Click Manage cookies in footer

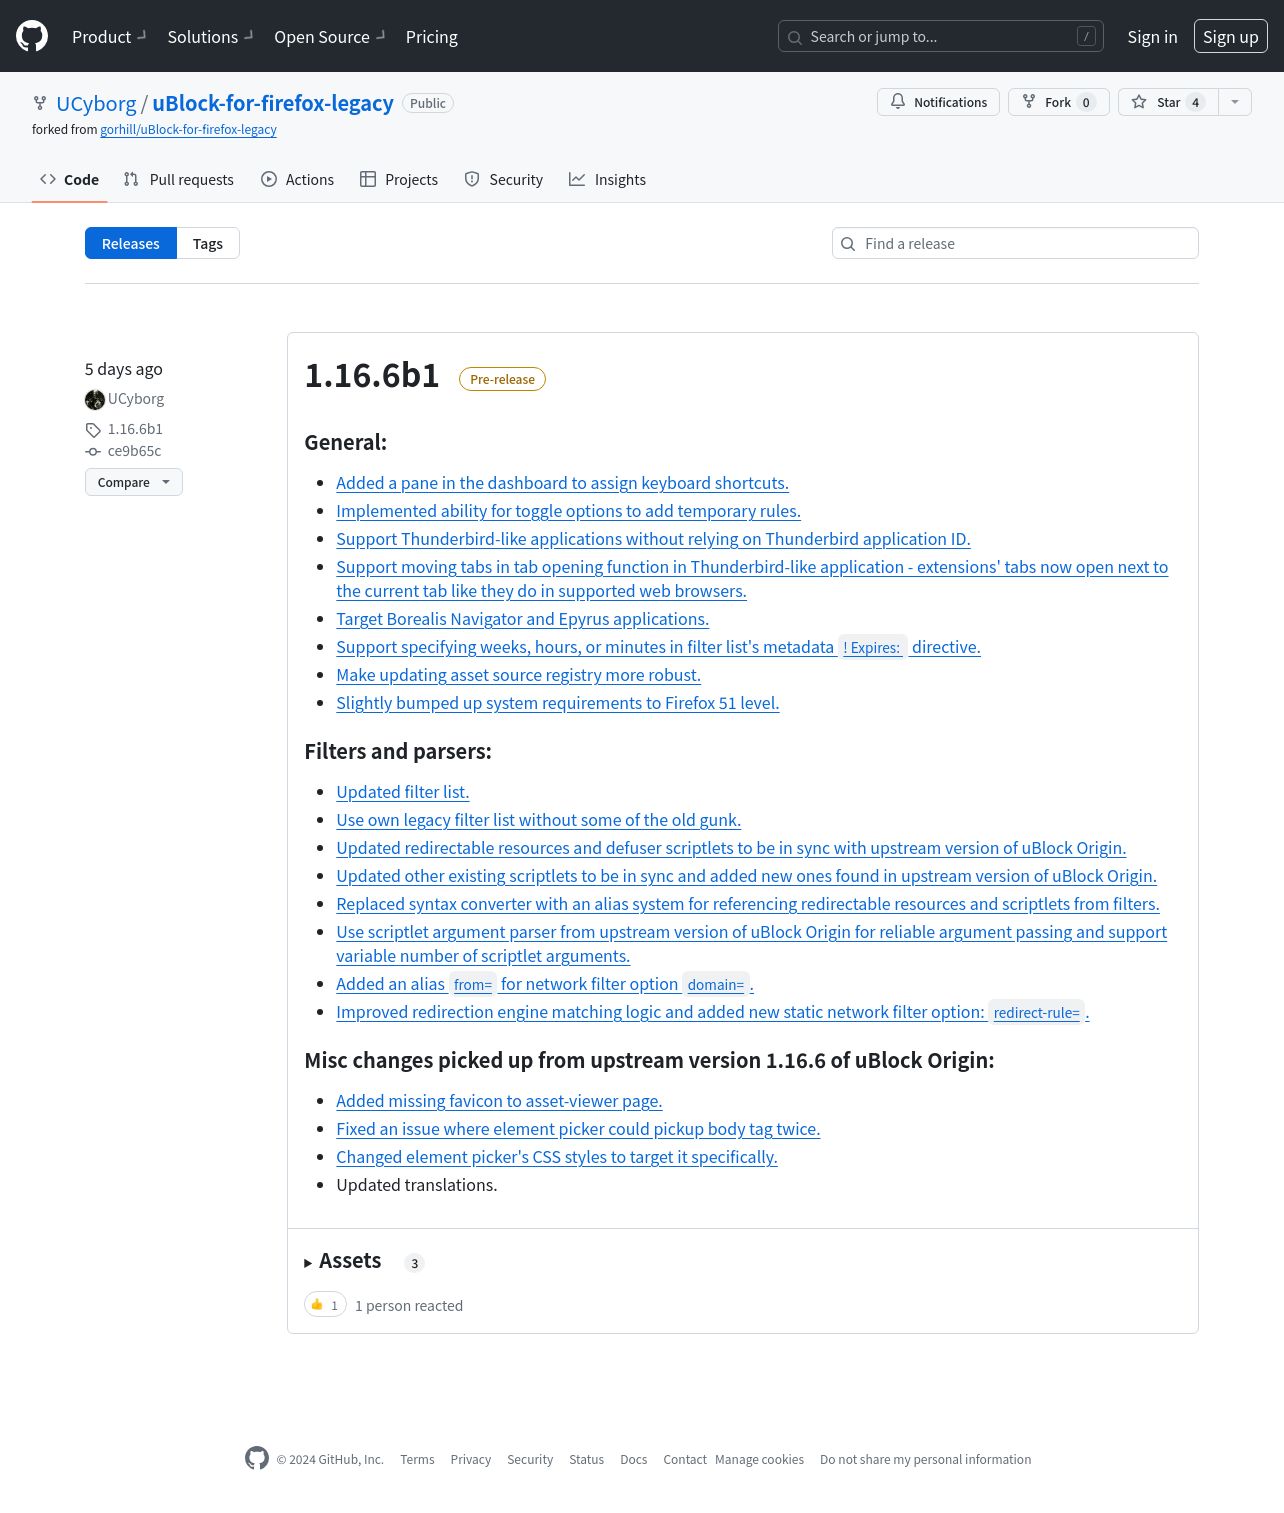point(759,1460)
